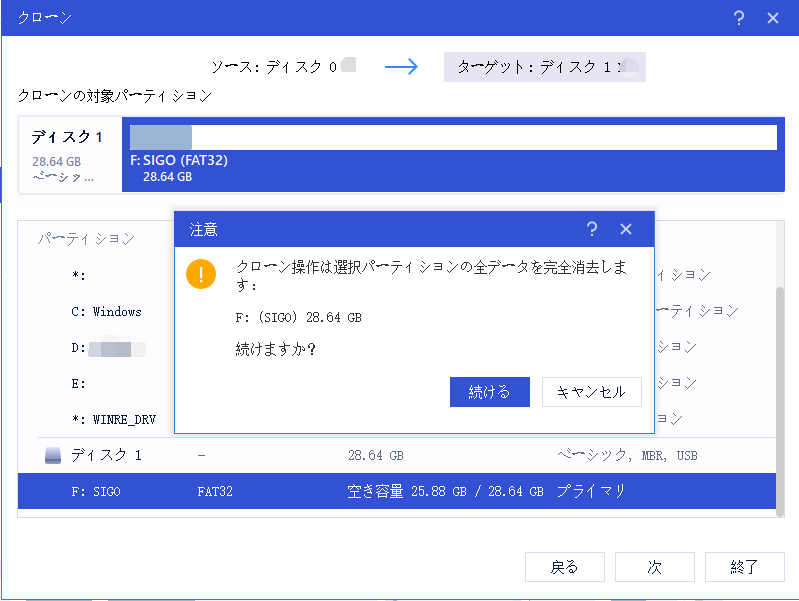This screenshot has width=799, height=601.
Task: Click the 続けますか? text
Action: (x=276, y=349)
